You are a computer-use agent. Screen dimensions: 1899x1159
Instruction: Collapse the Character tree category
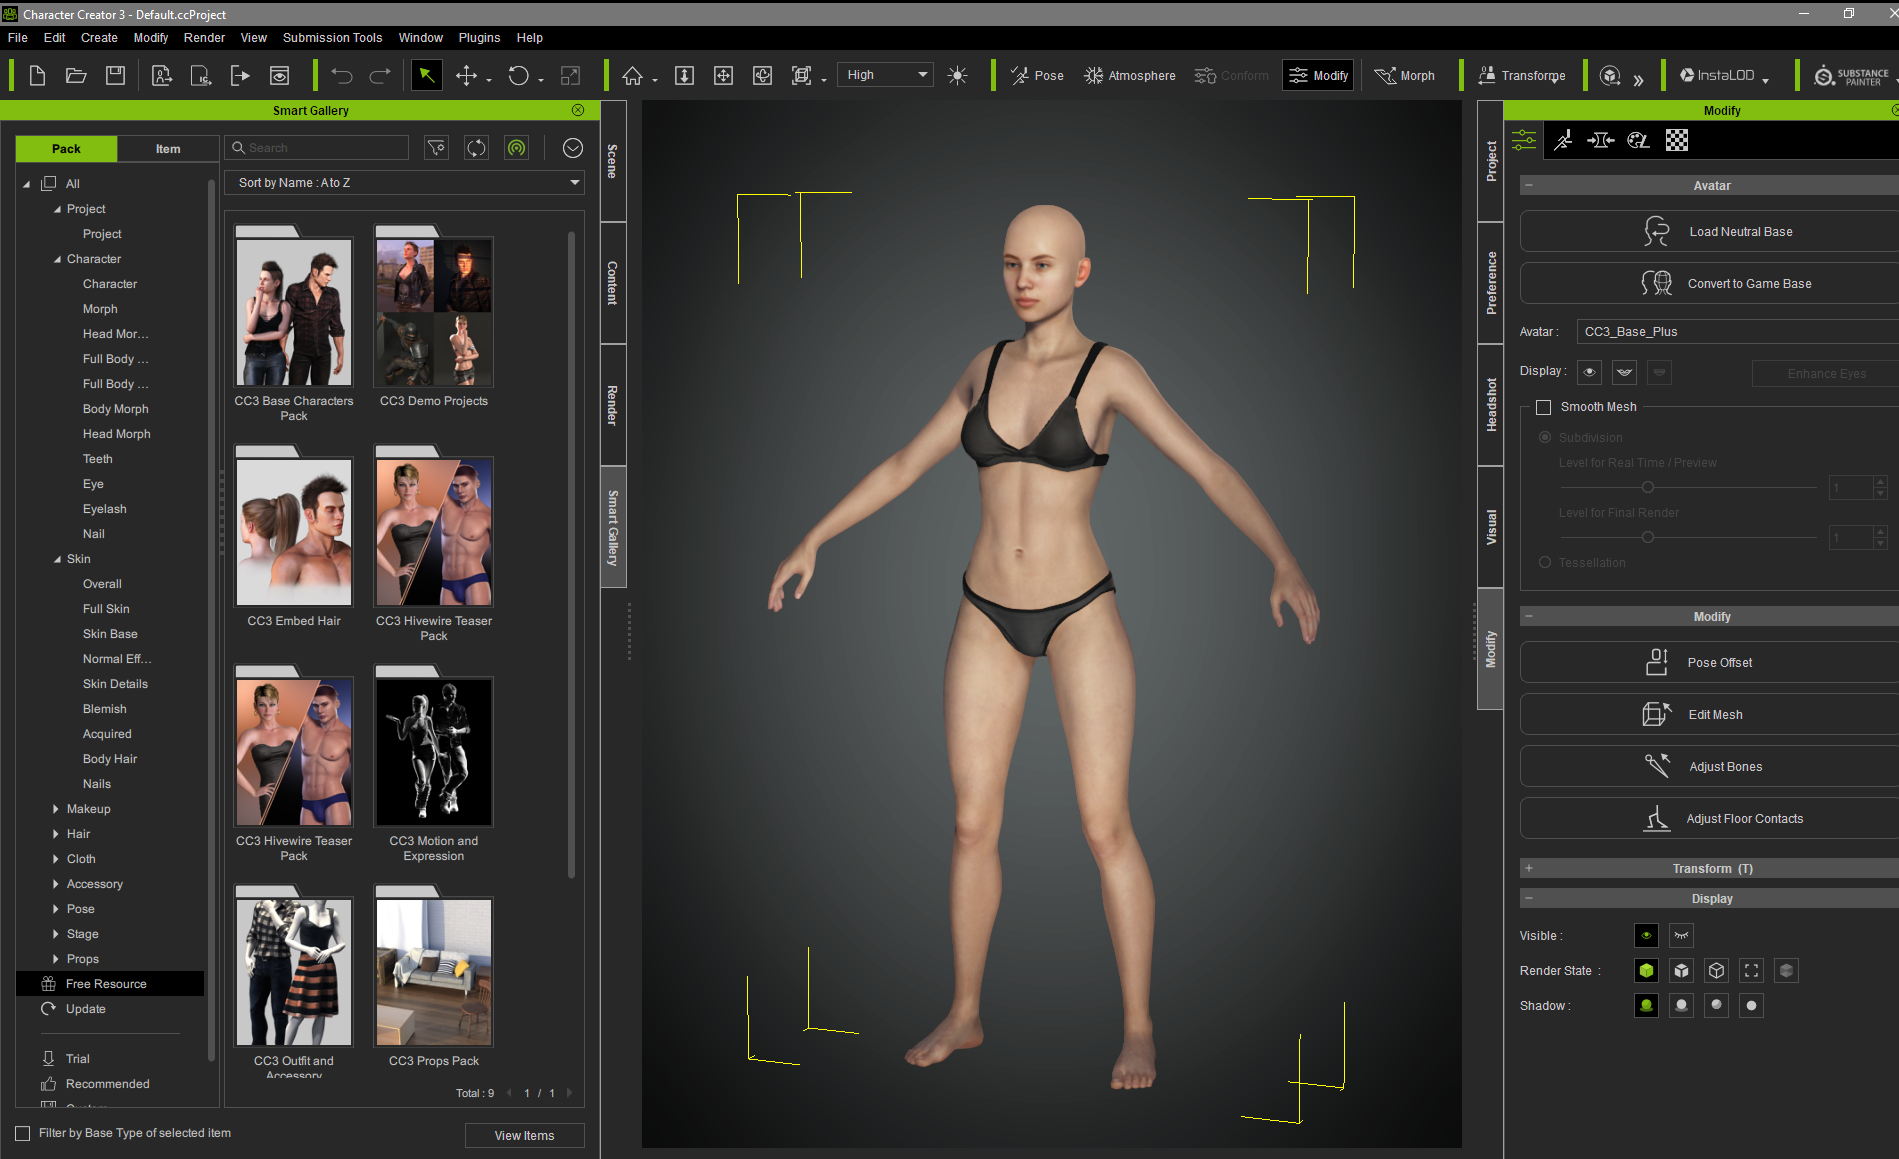(x=56, y=259)
